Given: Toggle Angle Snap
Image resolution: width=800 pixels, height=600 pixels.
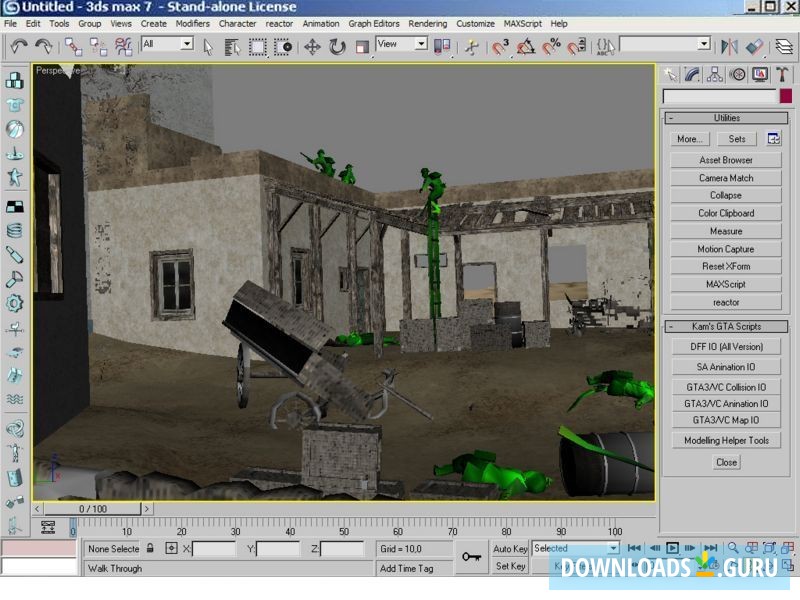Looking at the screenshot, I should pos(526,47).
